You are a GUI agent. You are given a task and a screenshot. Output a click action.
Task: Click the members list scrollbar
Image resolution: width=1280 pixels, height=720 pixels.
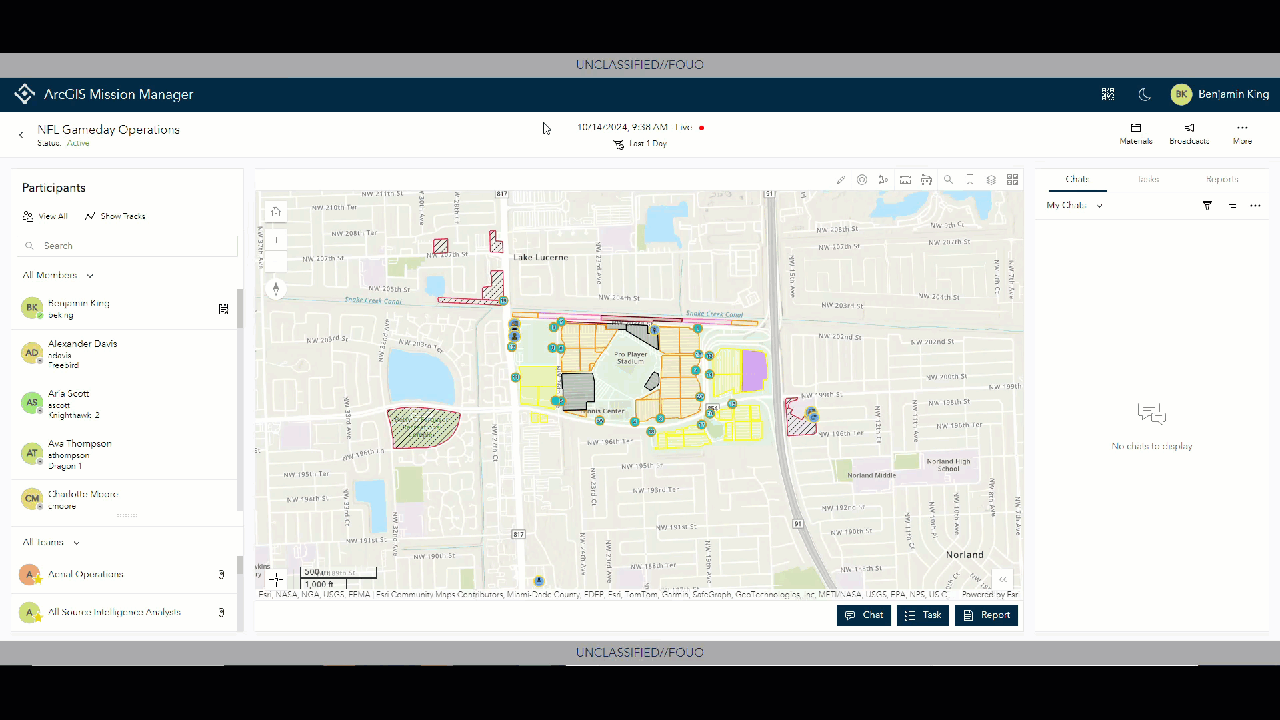(240, 310)
